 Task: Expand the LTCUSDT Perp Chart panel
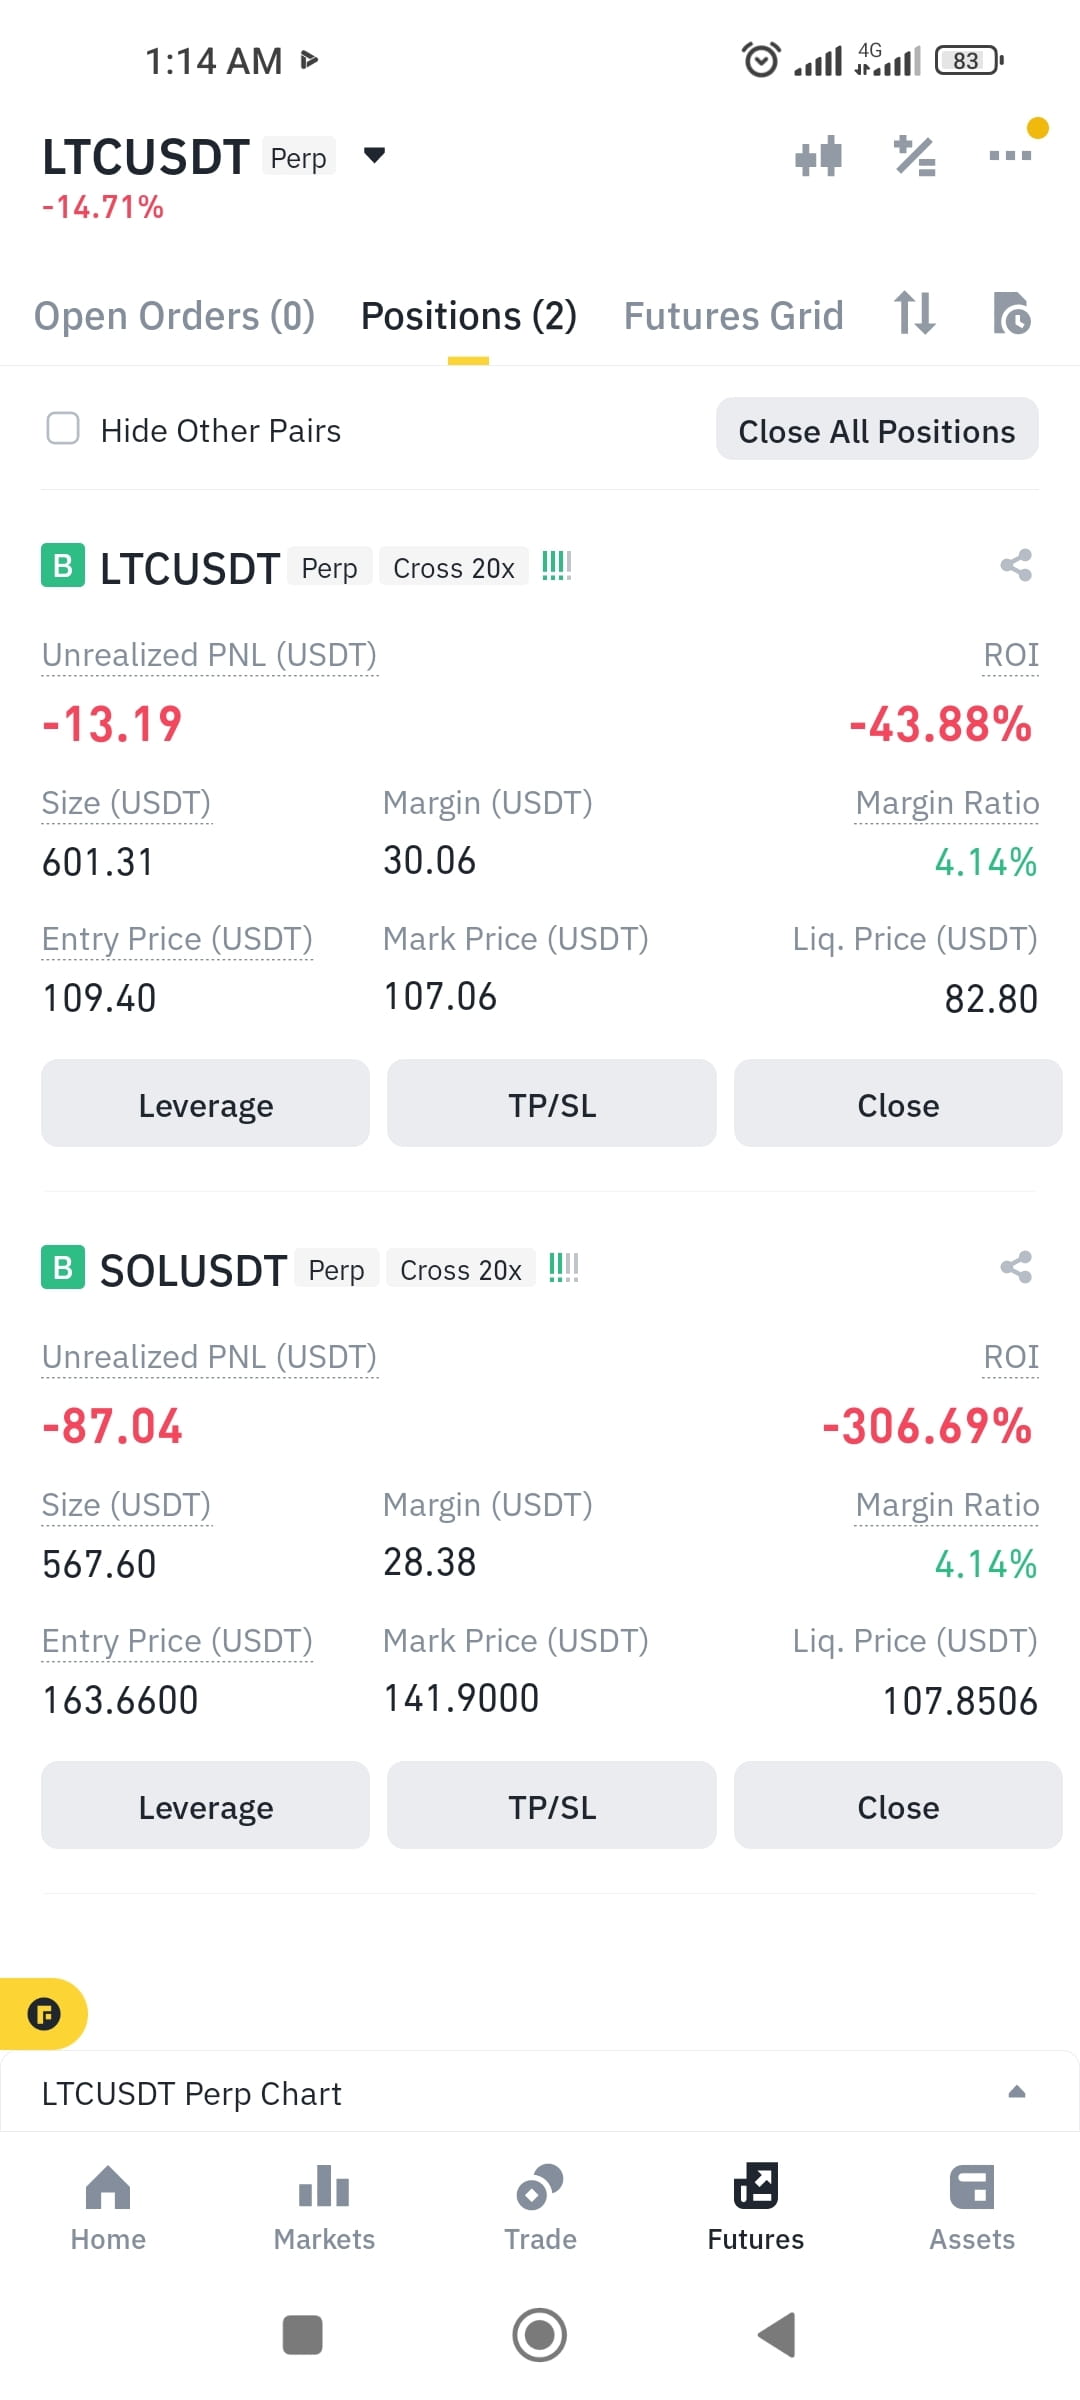click(x=540, y=2092)
